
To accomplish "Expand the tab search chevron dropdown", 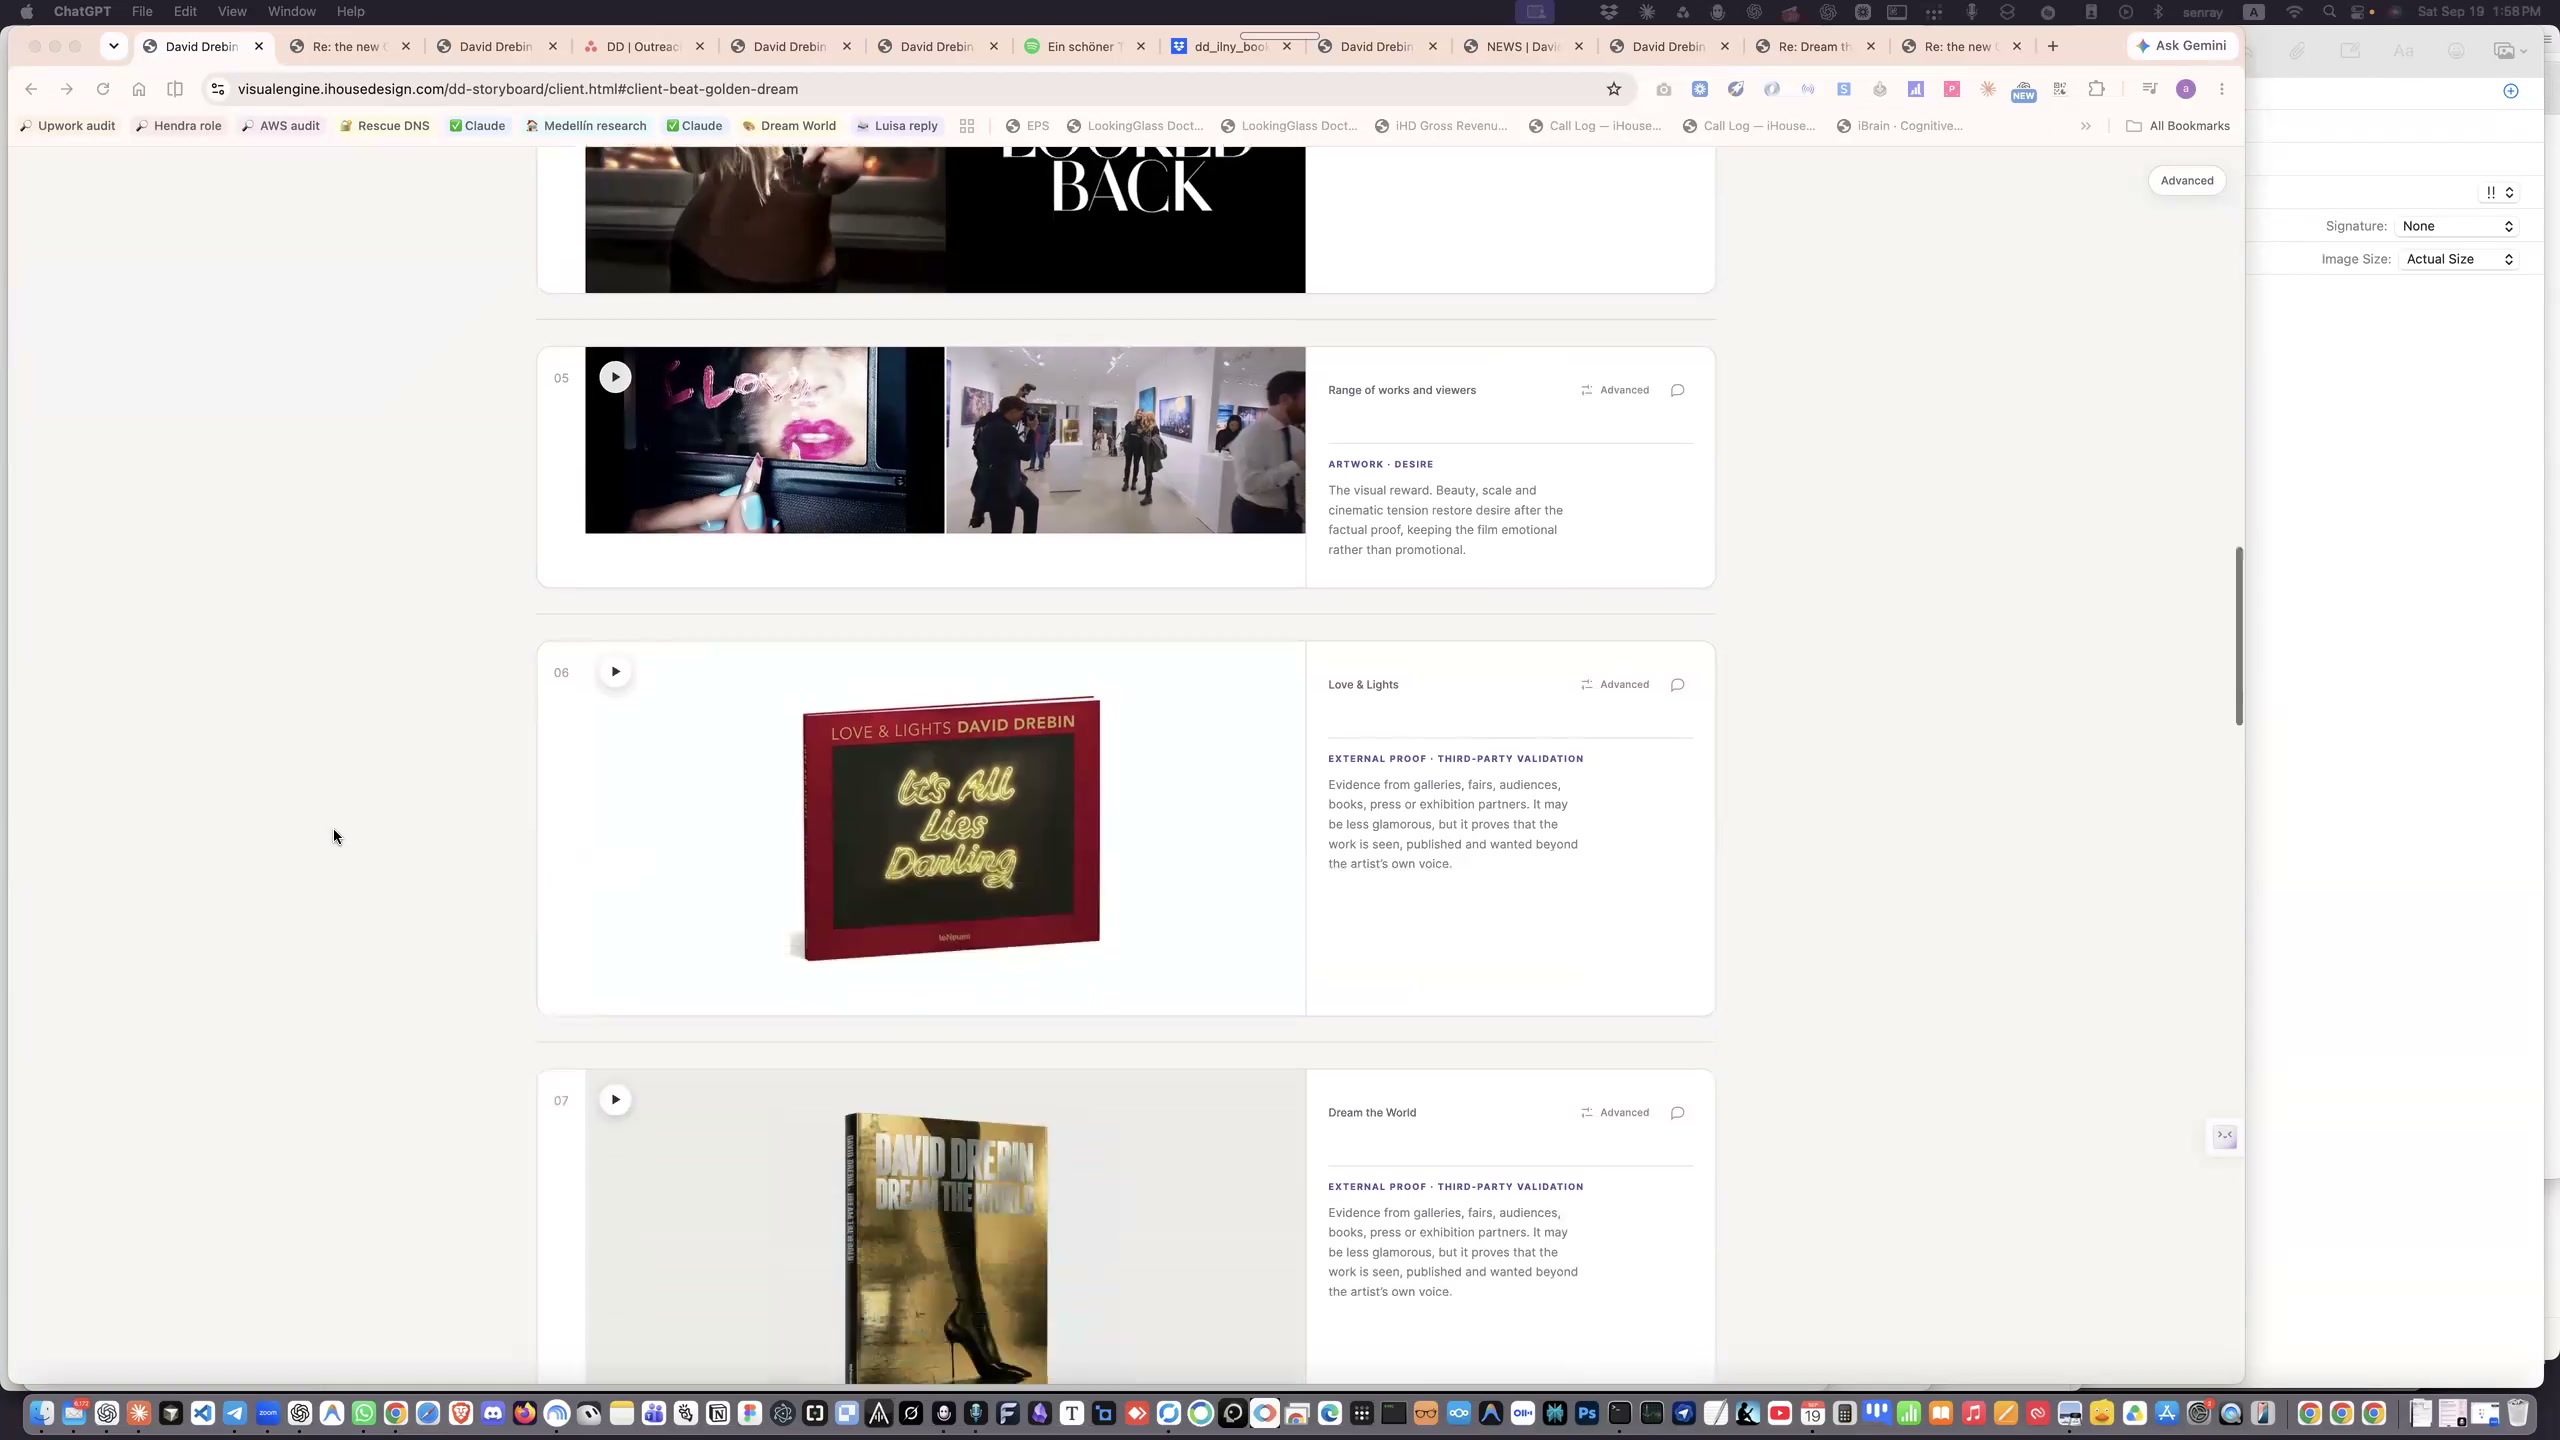I will coord(114,46).
